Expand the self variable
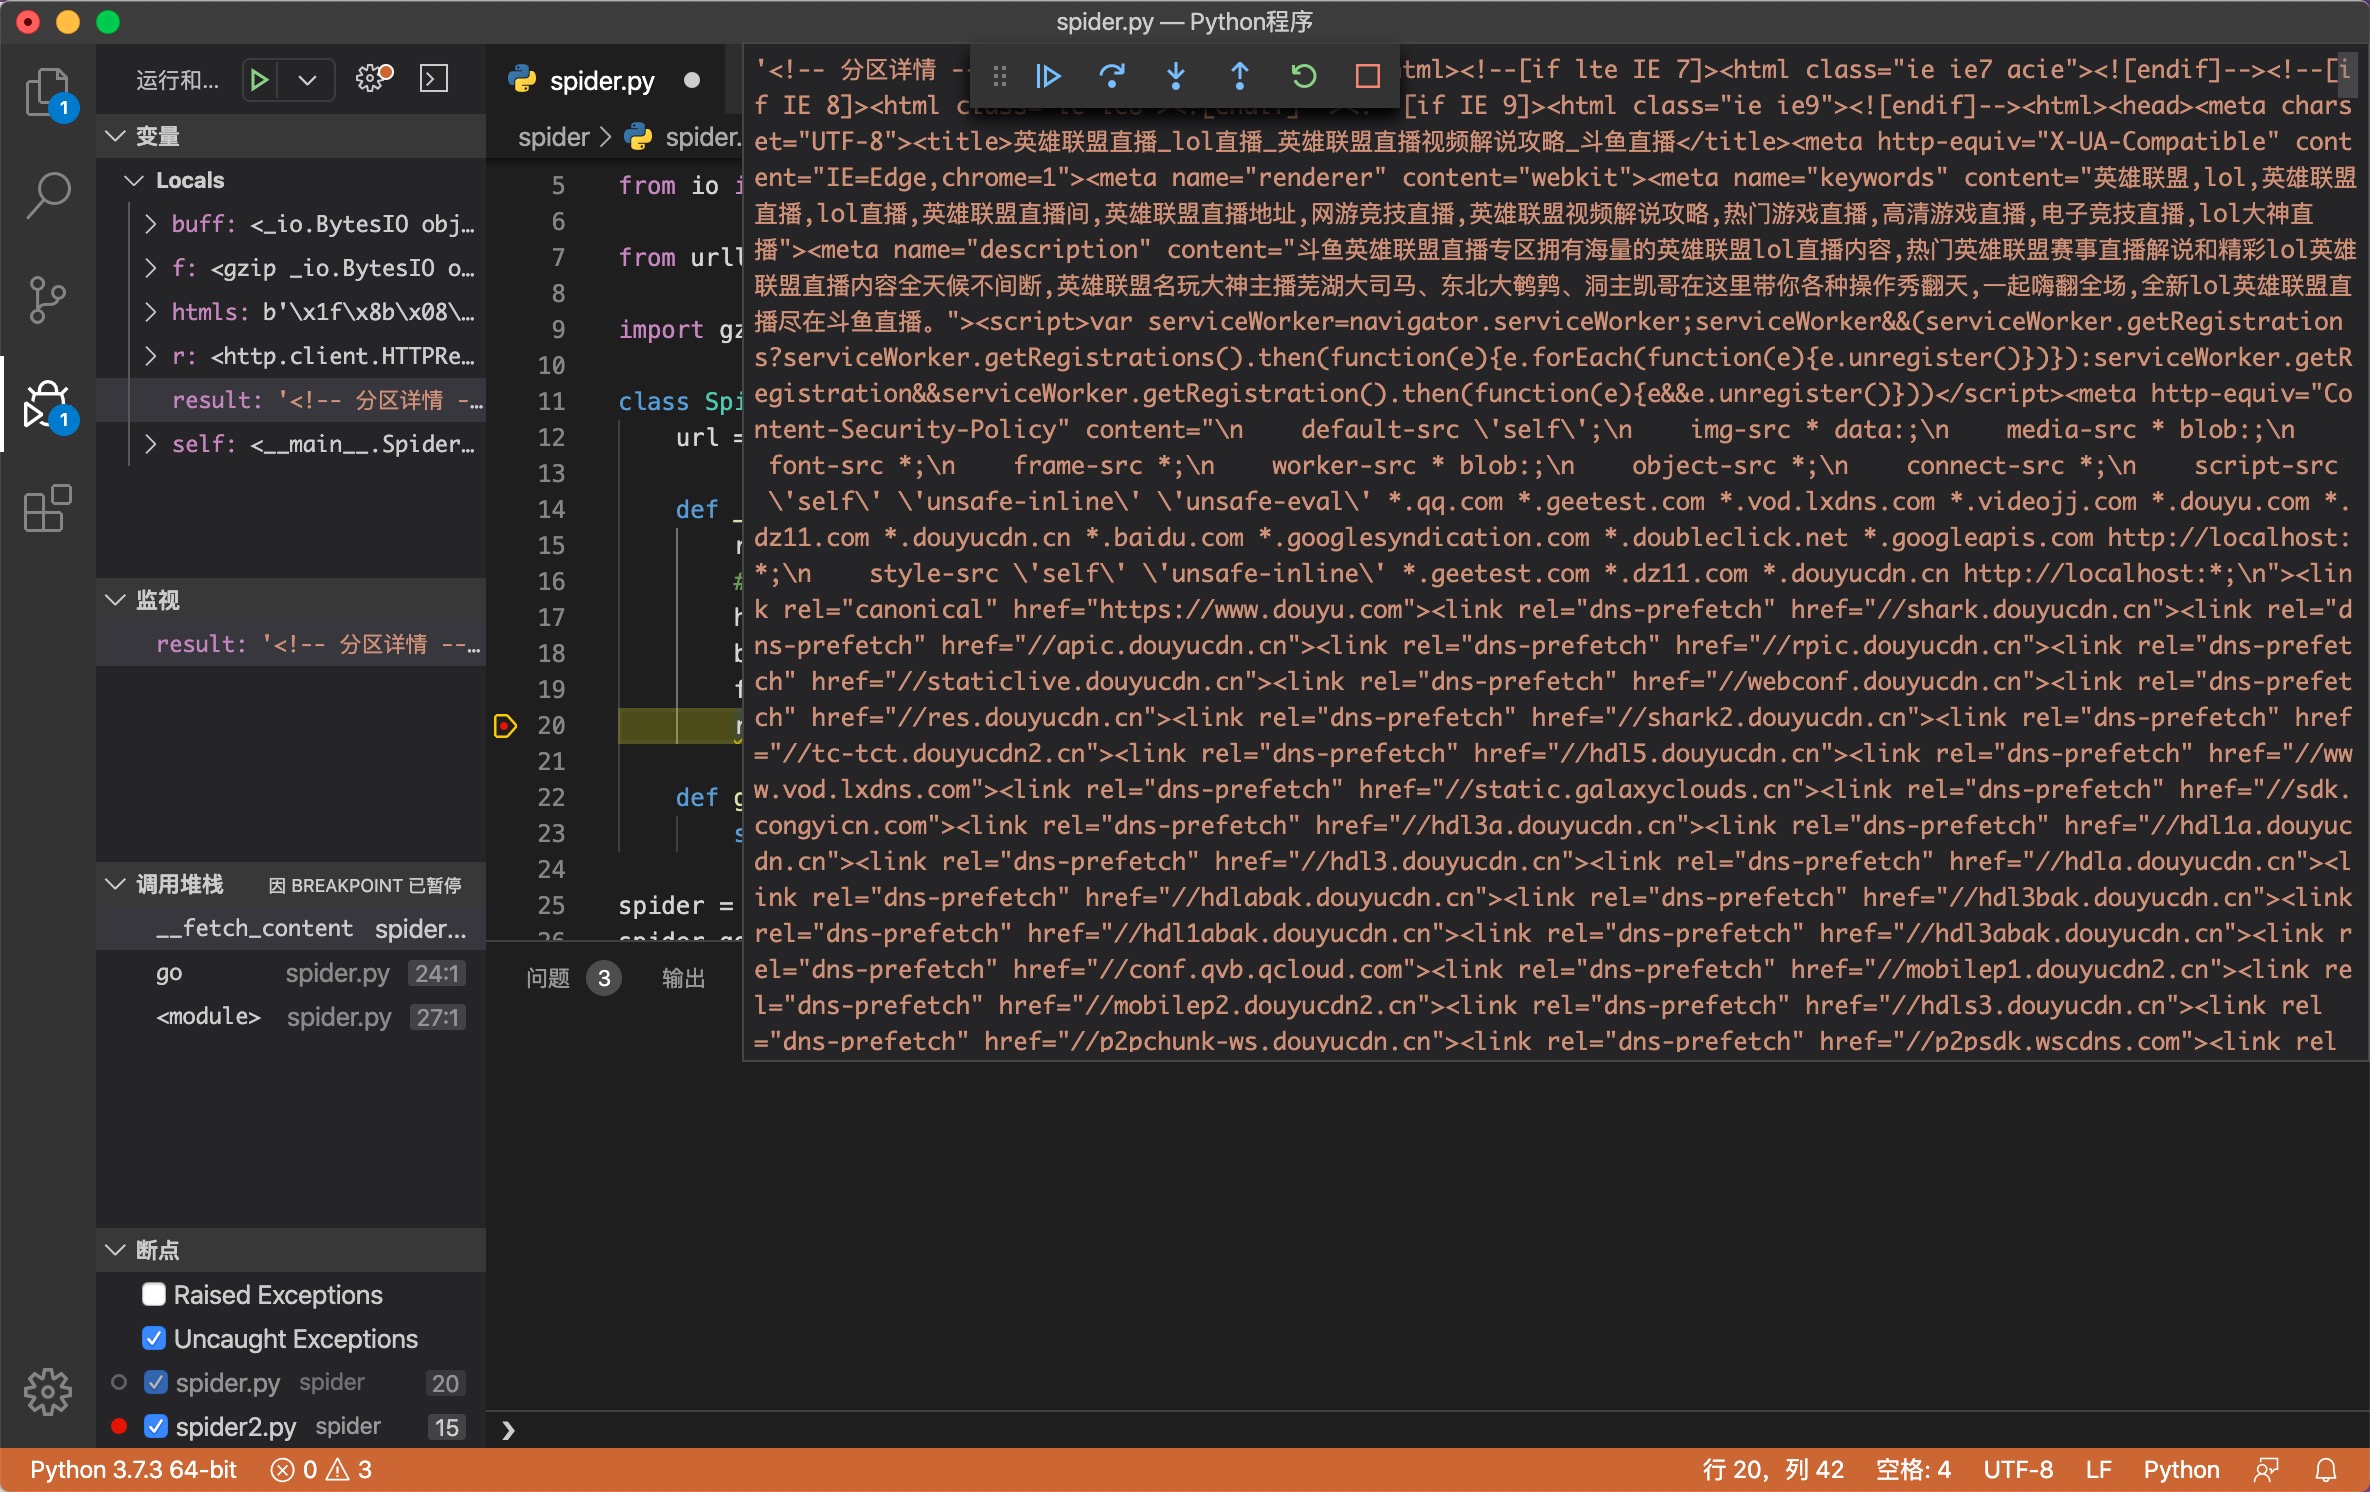The width and height of the screenshot is (2370, 1492). (151, 444)
